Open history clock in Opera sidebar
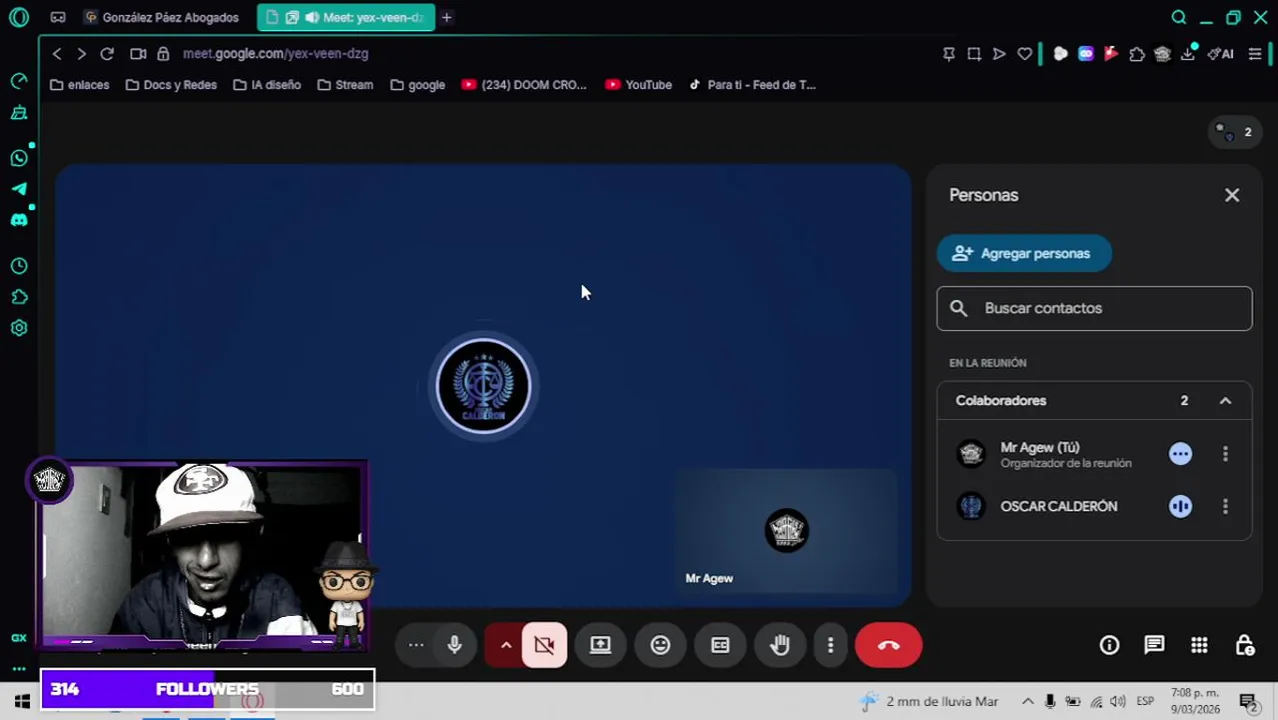Screen dimensions: 1278x720 [x=19, y=266]
